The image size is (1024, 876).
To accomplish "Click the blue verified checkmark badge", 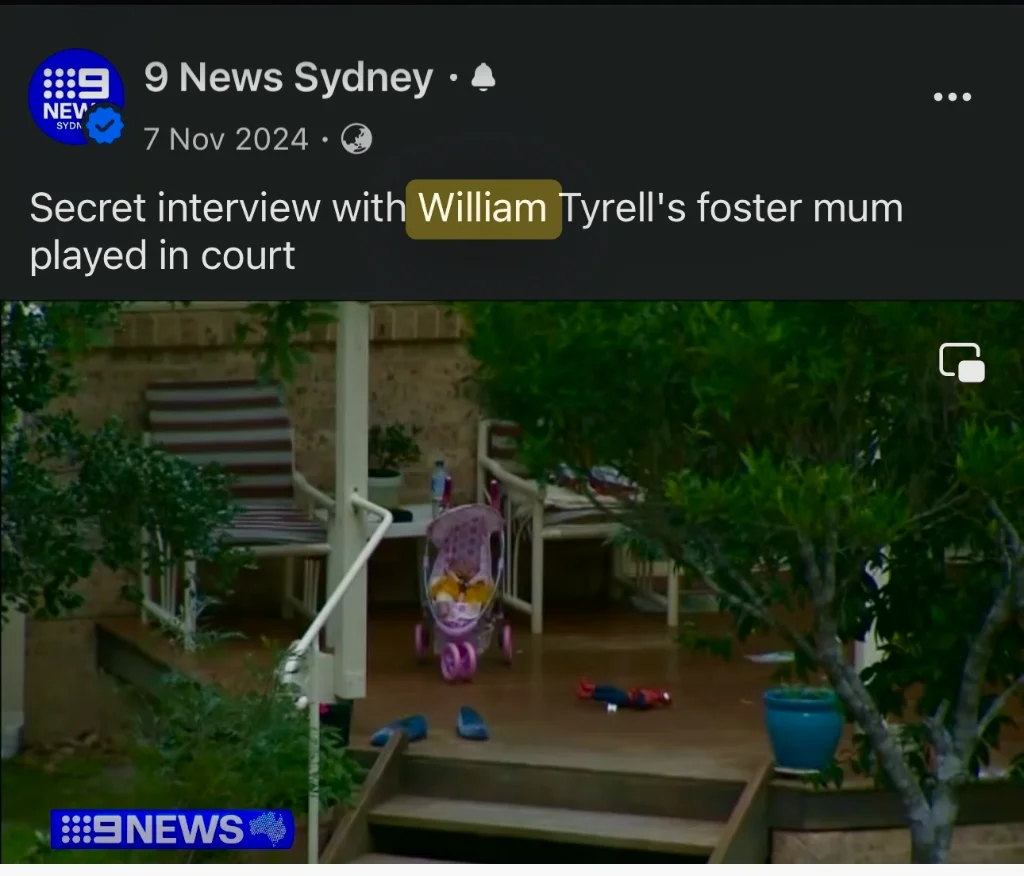I will tap(105, 125).
